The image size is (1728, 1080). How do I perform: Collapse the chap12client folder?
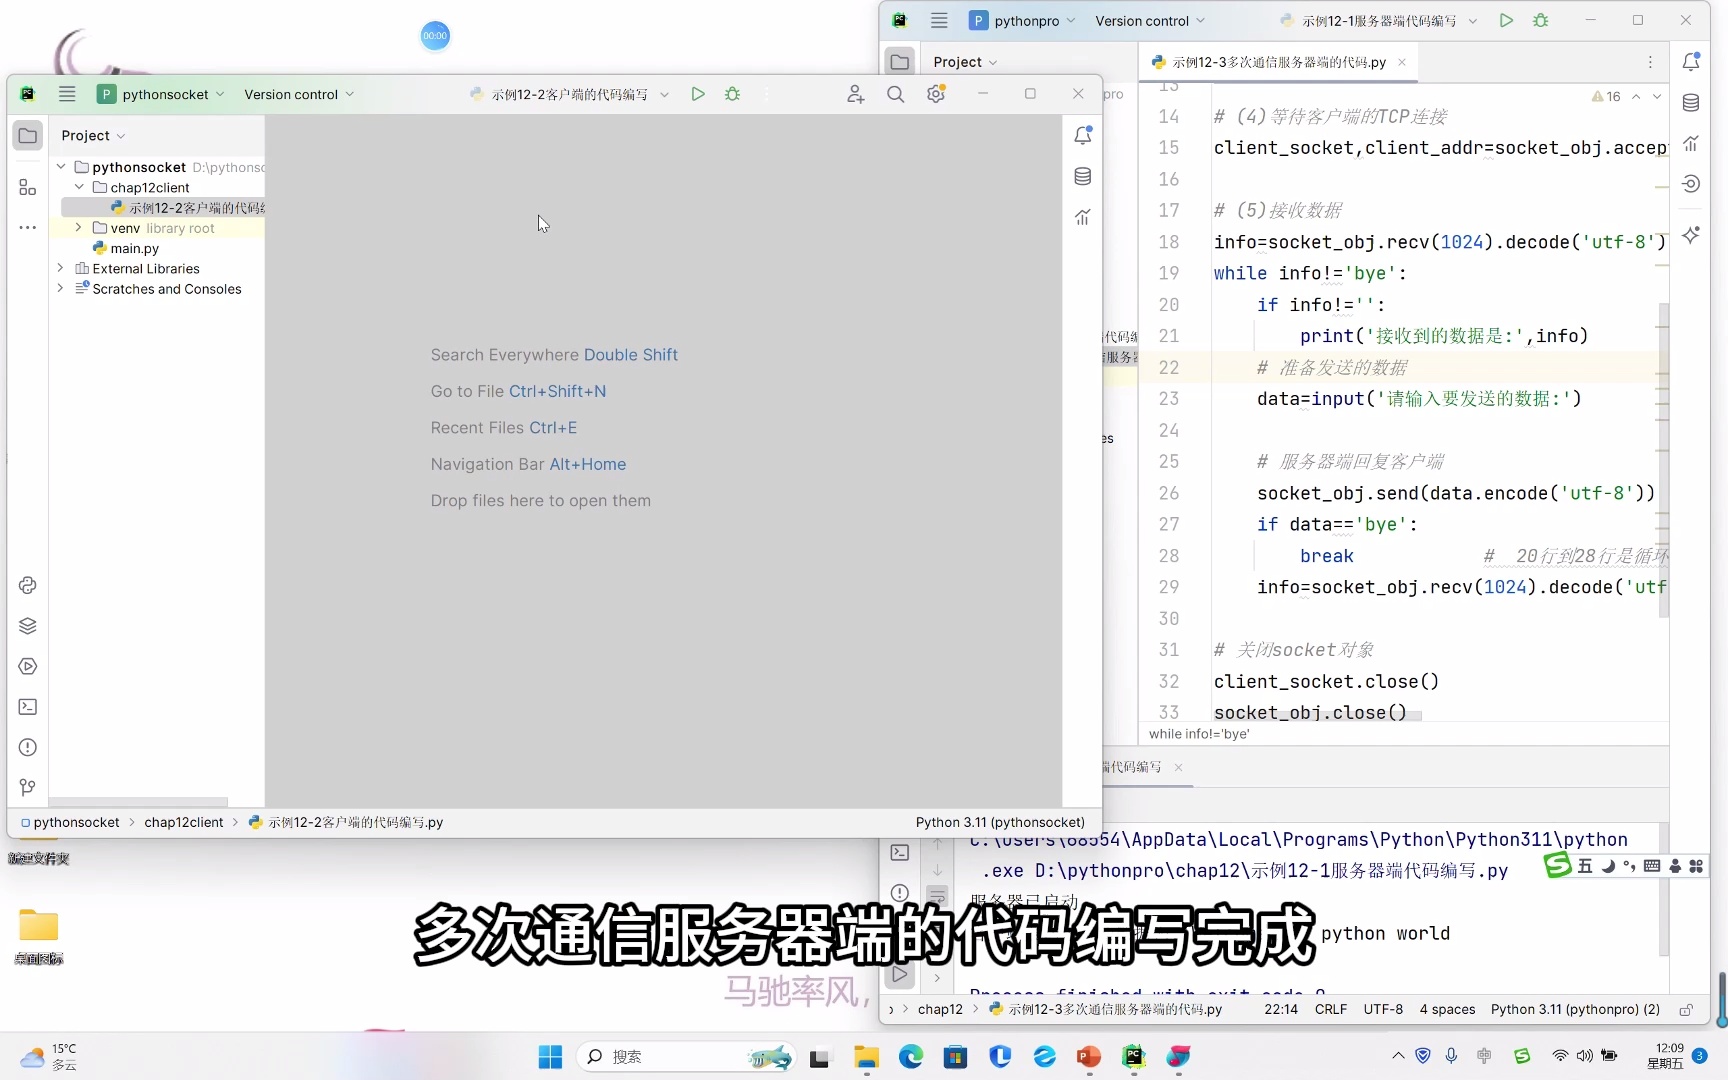tap(79, 187)
